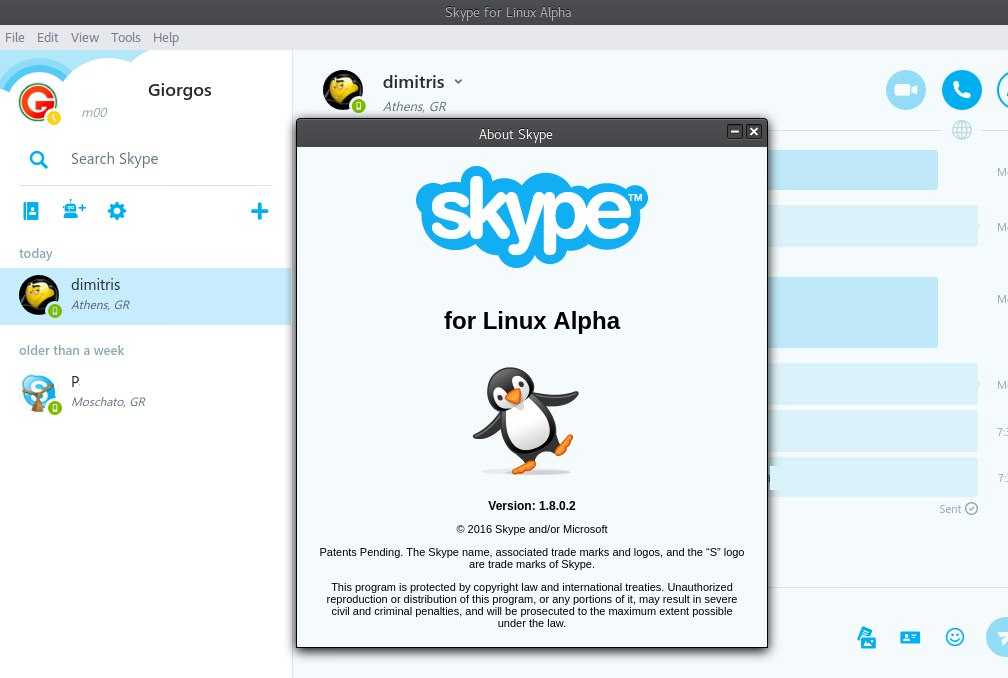Click the send message button
The width and height of the screenshot is (1008, 678).
998,637
